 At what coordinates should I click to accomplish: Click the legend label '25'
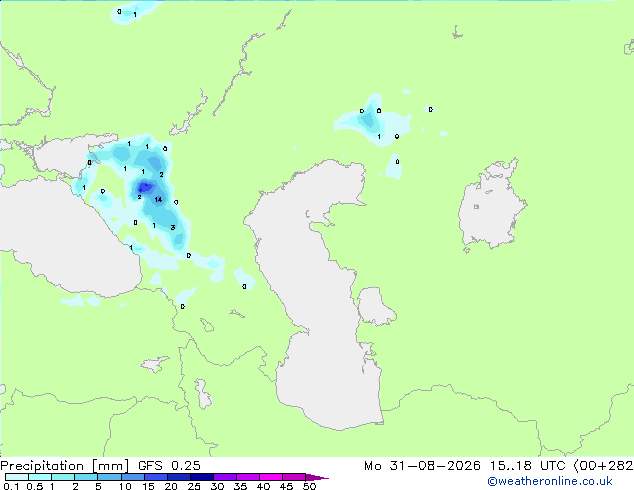[194, 486]
